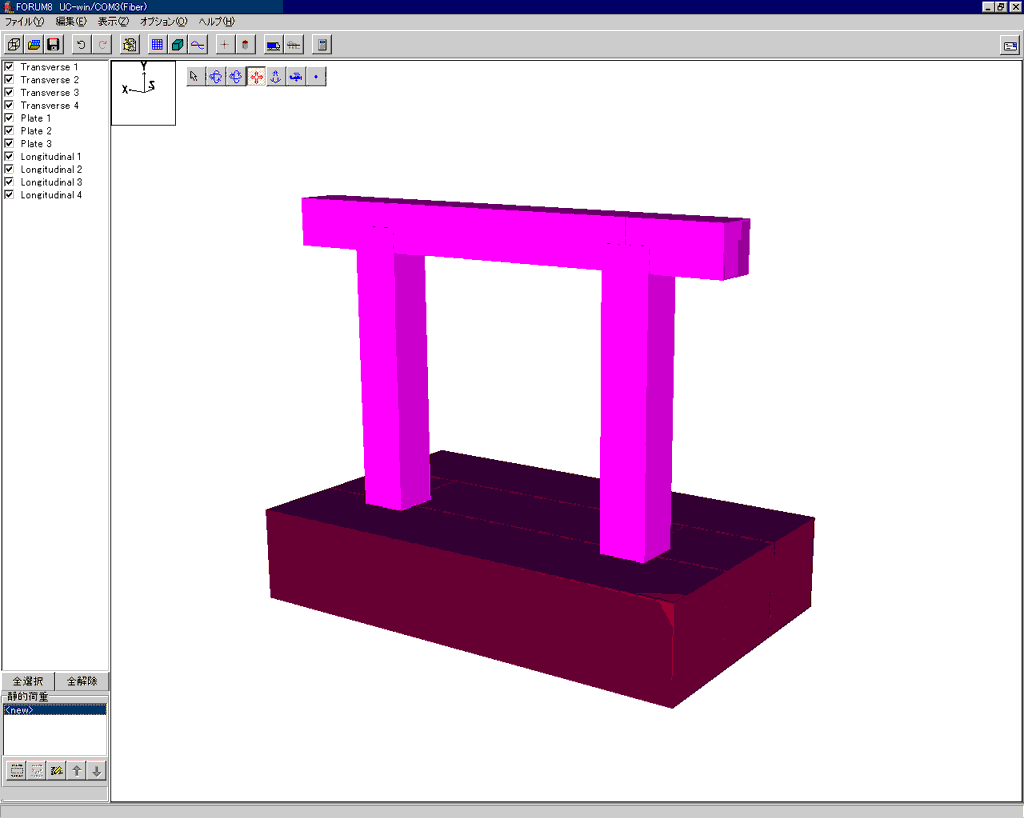Image resolution: width=1024 pixels, height=819 pixels.
Task: Toggle the Plate 2 checkbox
Action: [x=9, y=131]
